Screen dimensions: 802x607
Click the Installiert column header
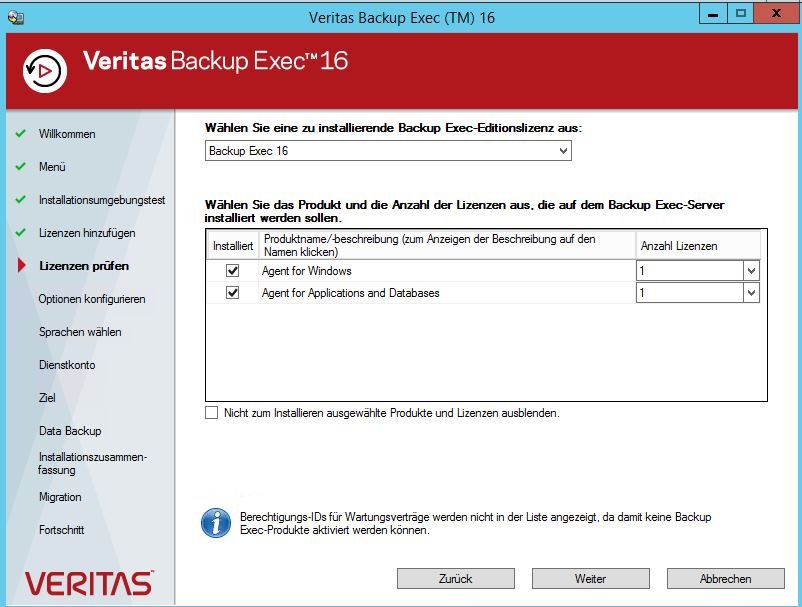(x=233, y=246)
